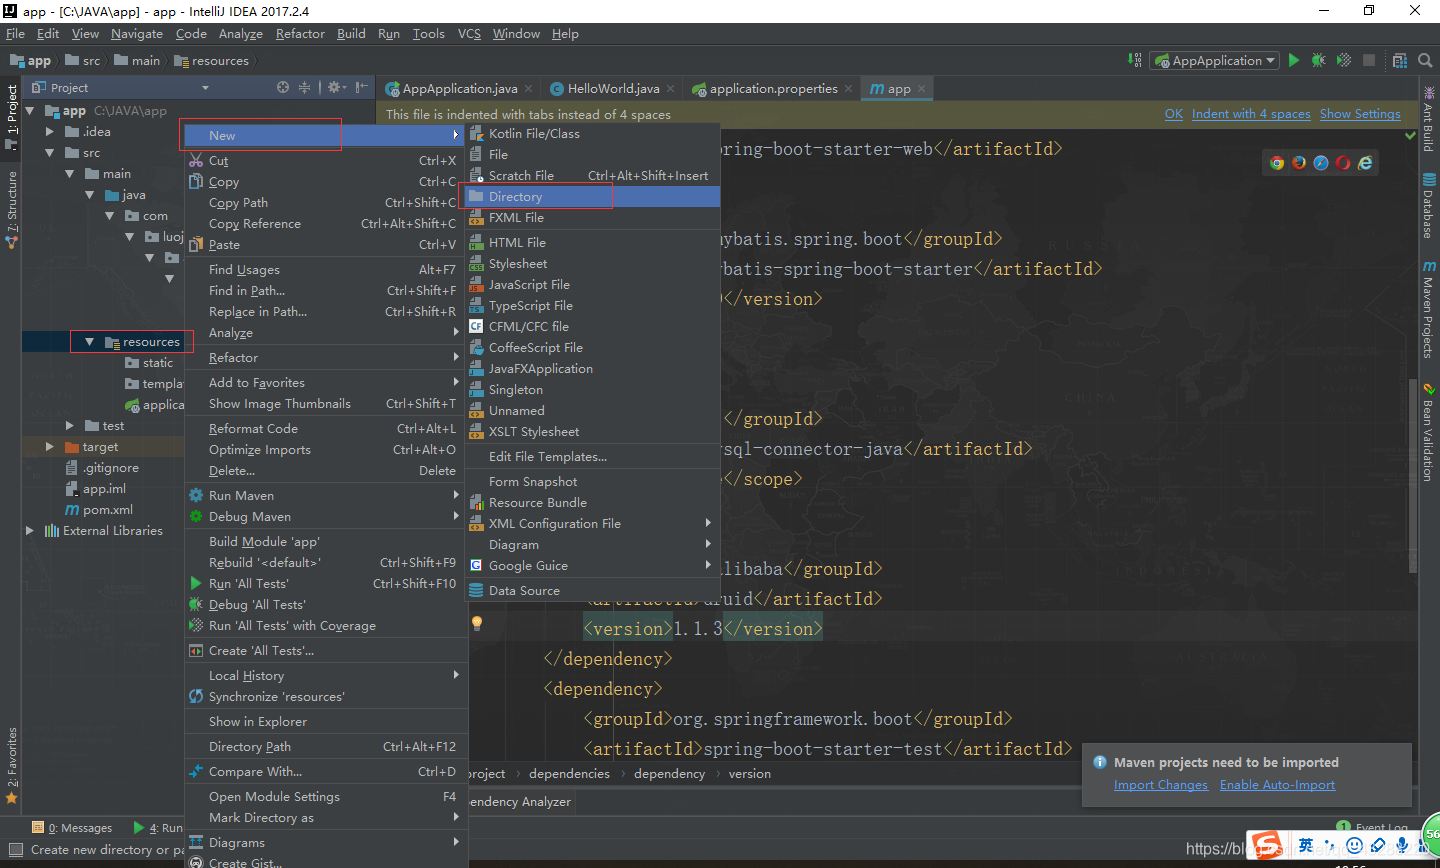Click the gray Stop square icon
Image resolution: width=1440 pixels, height=868 pixels.
(1369, 60)
